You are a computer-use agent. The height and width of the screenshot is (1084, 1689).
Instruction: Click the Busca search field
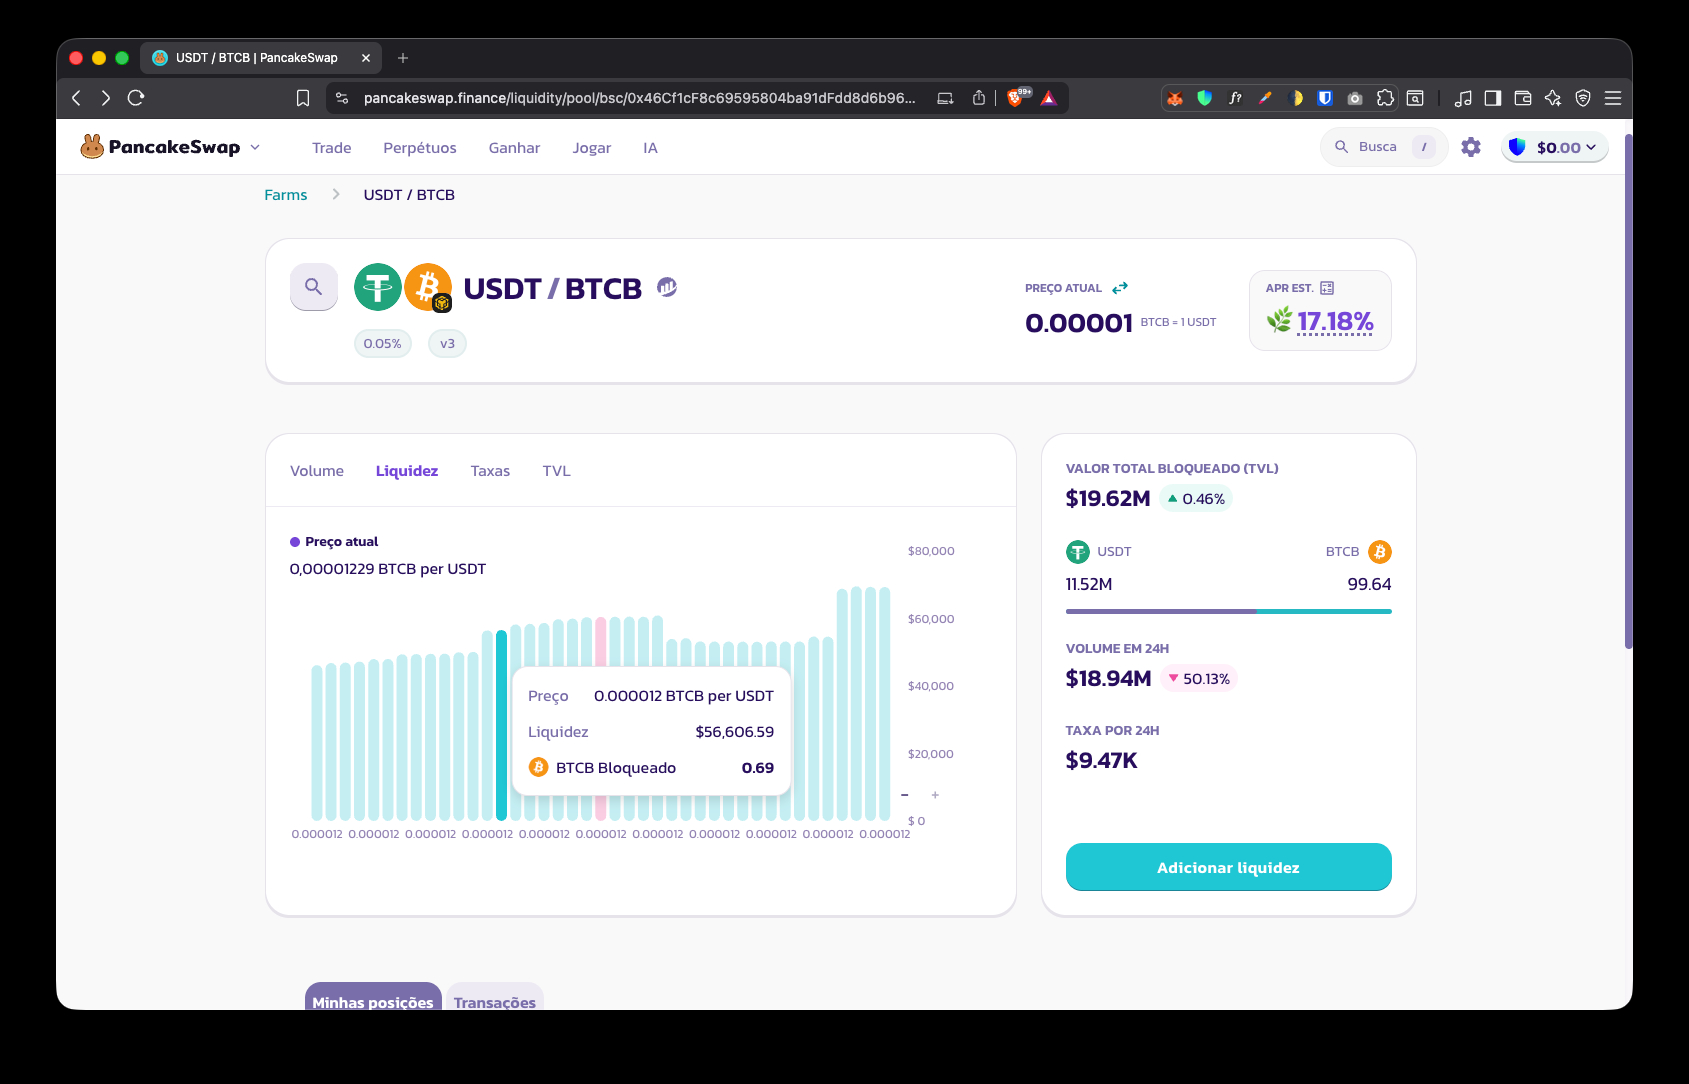tap(1384, 147)
